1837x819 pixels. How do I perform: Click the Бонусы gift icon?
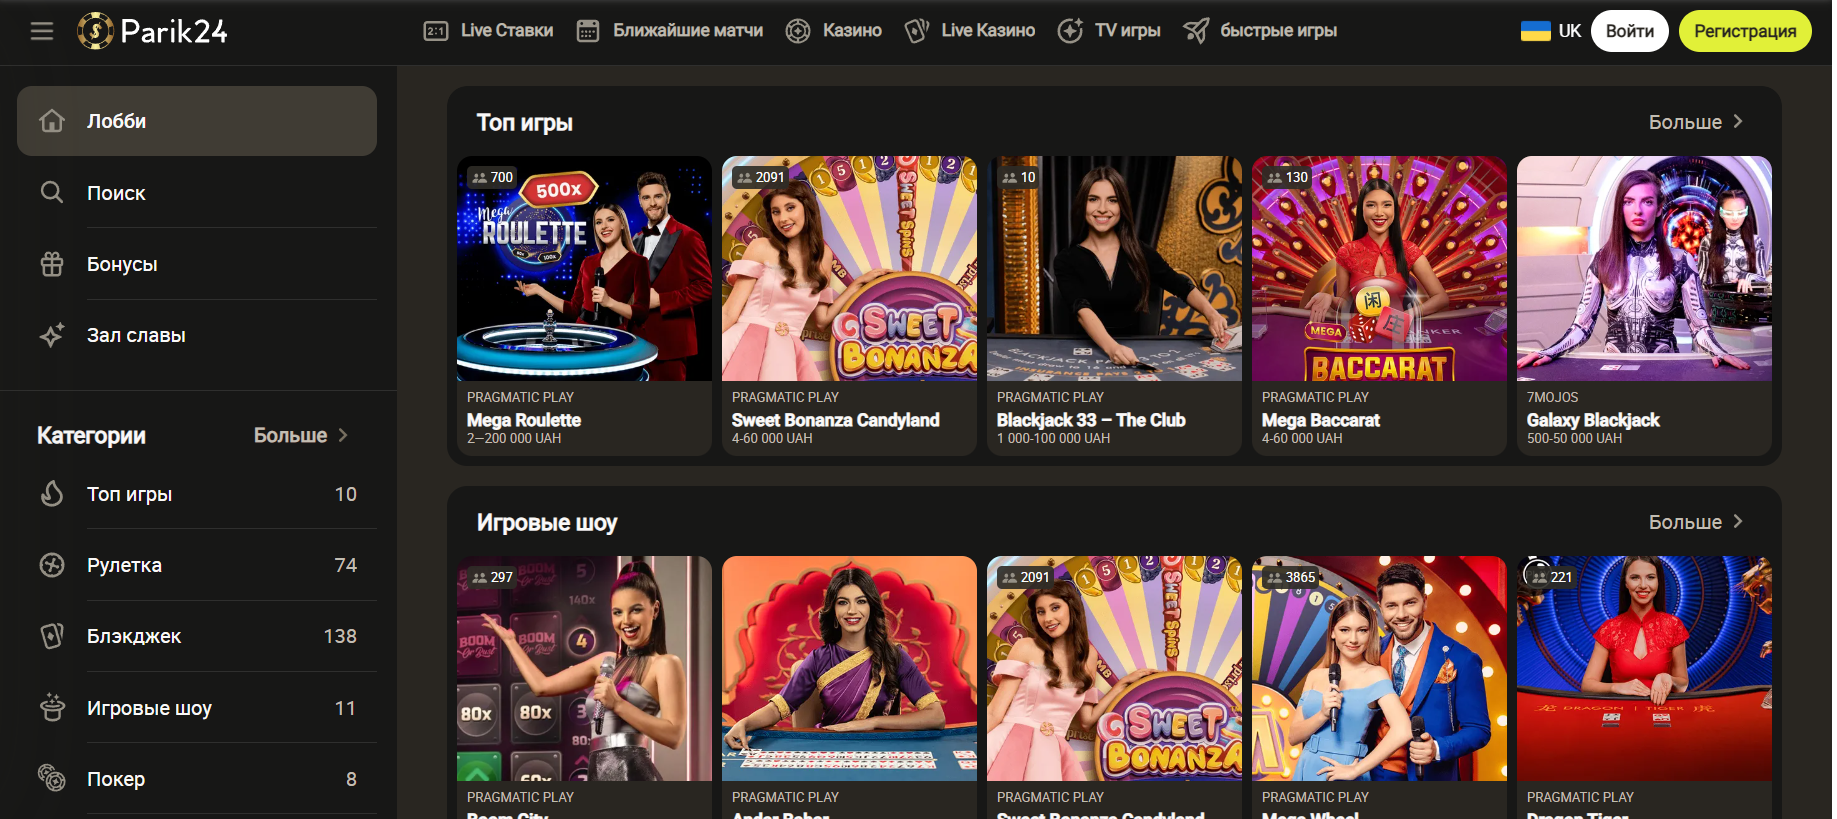pos(52,264)
